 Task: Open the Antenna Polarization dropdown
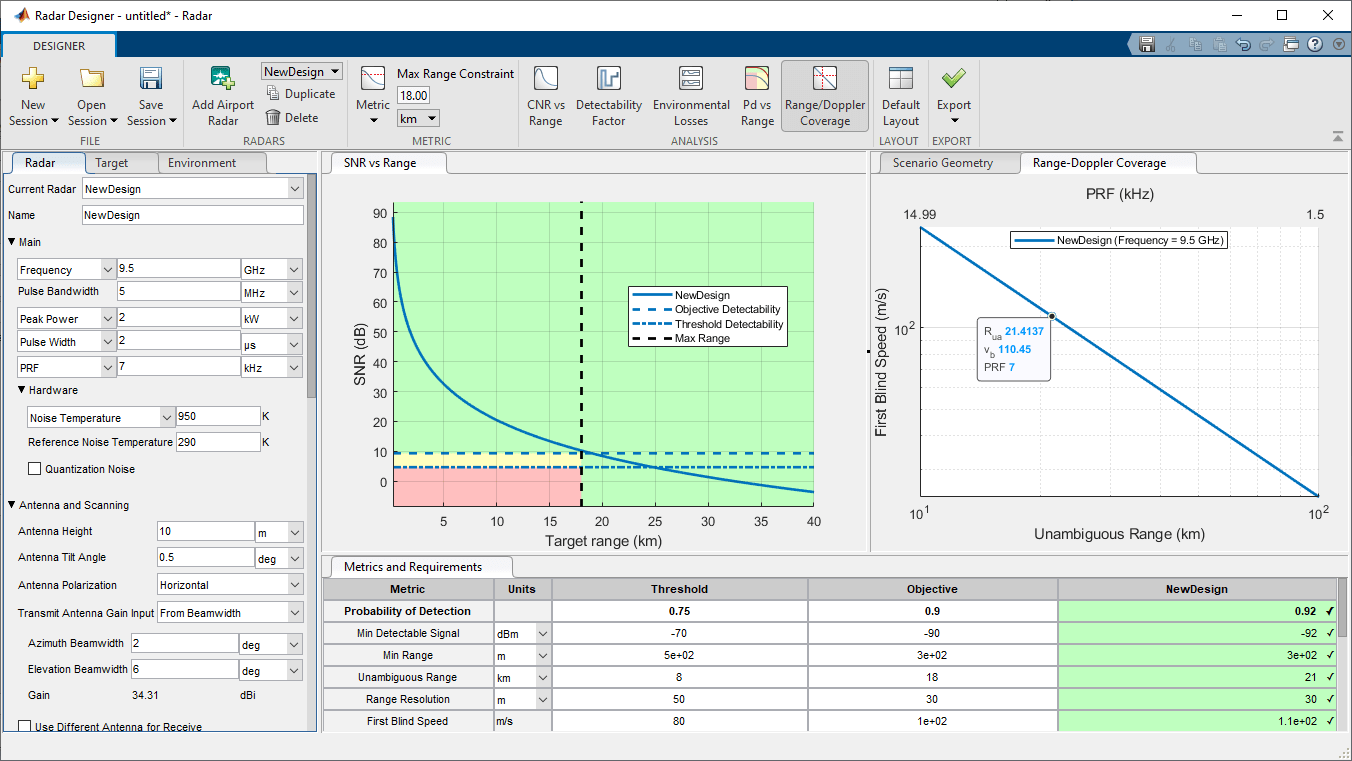point(293,585)
